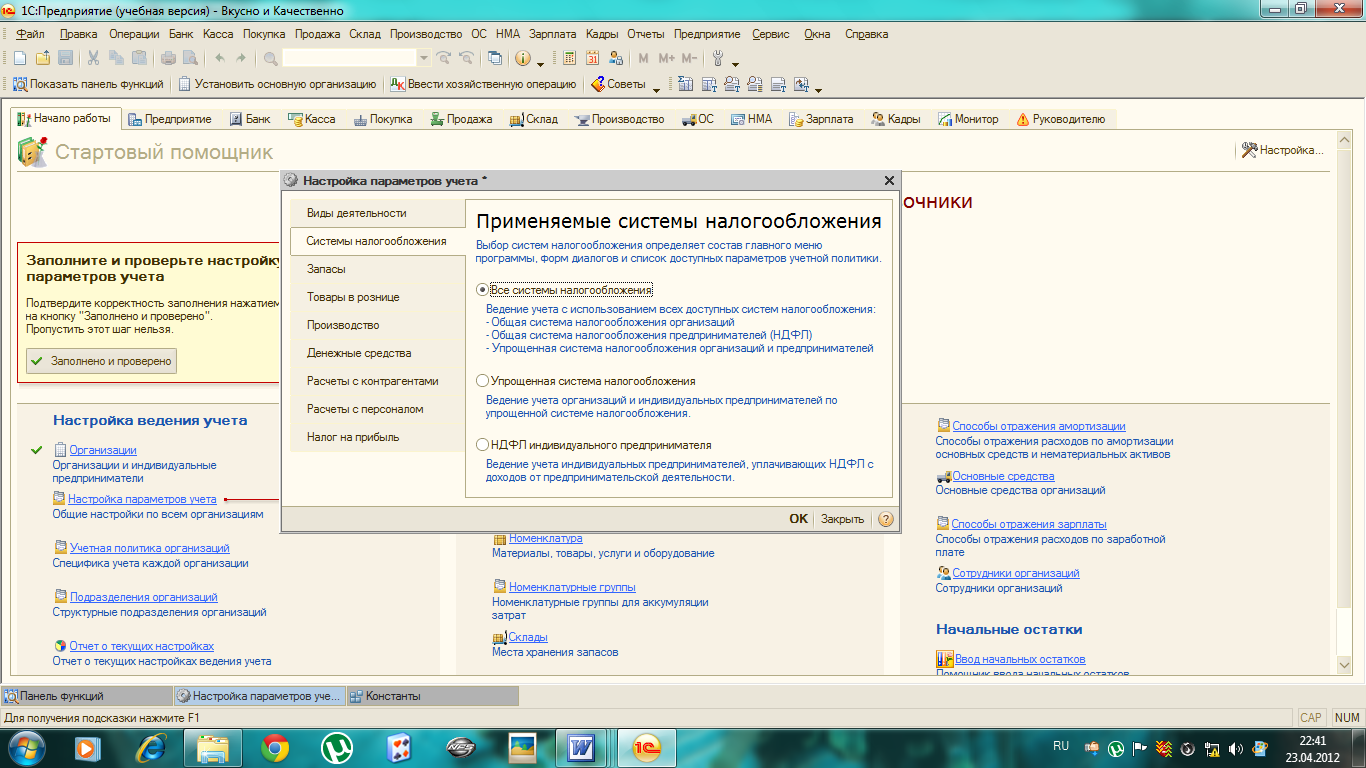Expand the report toolbar overflow arrow

(818, 89)
